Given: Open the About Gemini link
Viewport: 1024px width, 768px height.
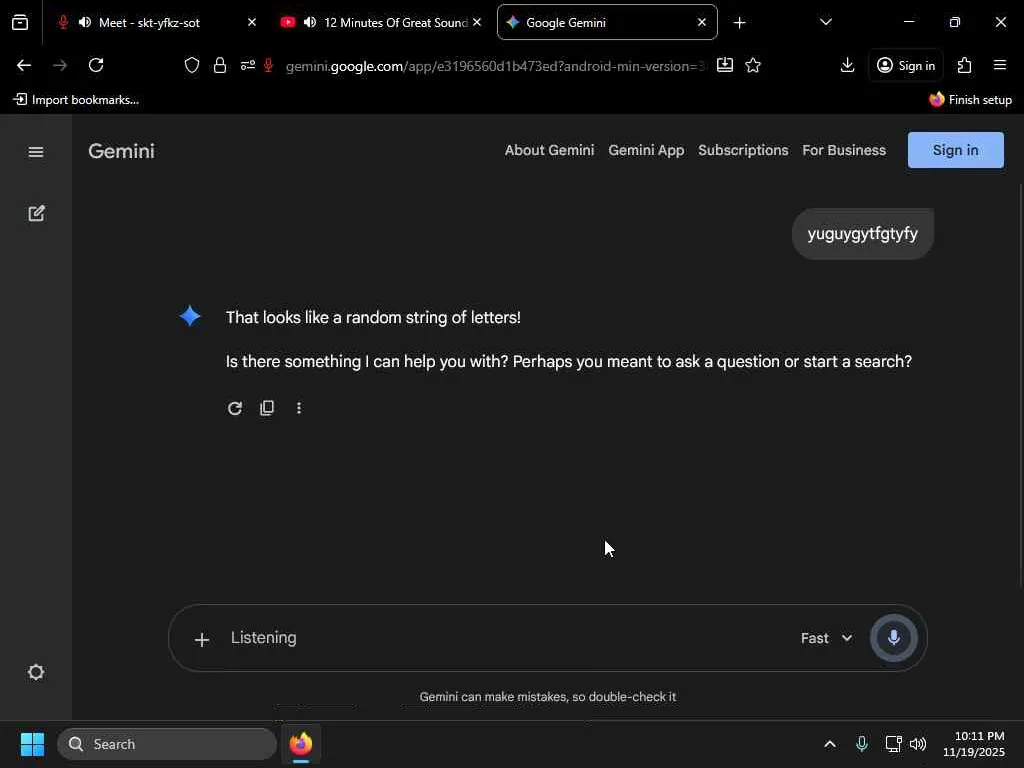Looking at the screenshot, I should (x=549, y=150).
